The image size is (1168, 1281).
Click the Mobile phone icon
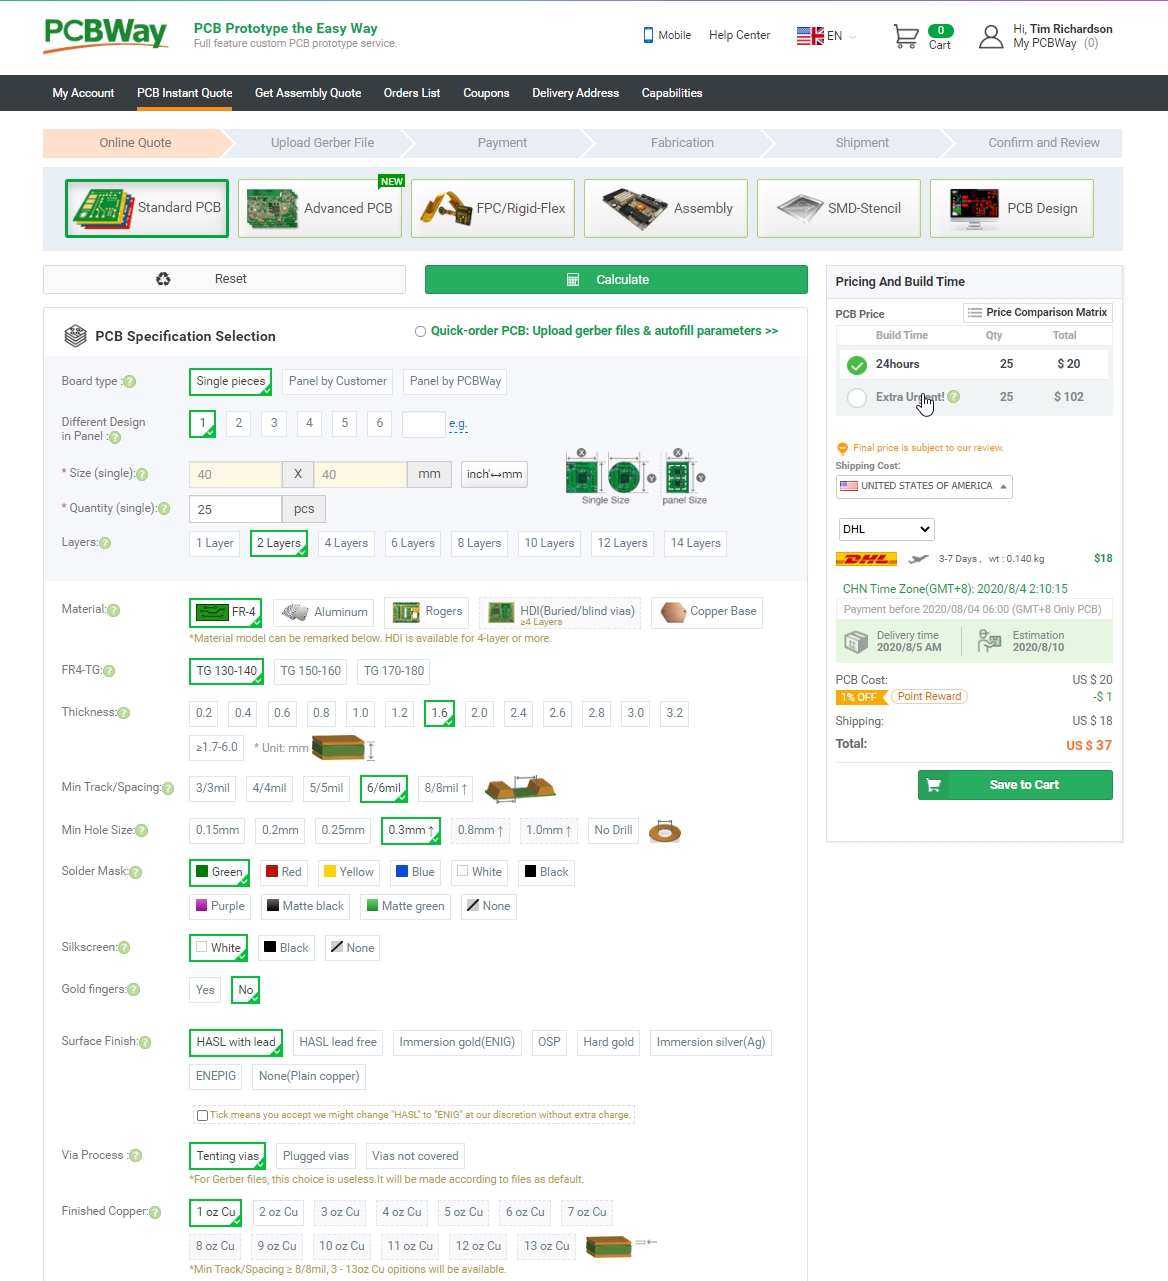coord(648,35)
